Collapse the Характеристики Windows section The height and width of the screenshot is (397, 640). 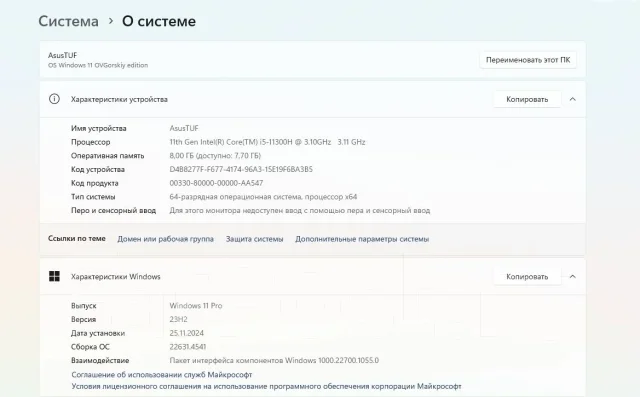point(573,277)
